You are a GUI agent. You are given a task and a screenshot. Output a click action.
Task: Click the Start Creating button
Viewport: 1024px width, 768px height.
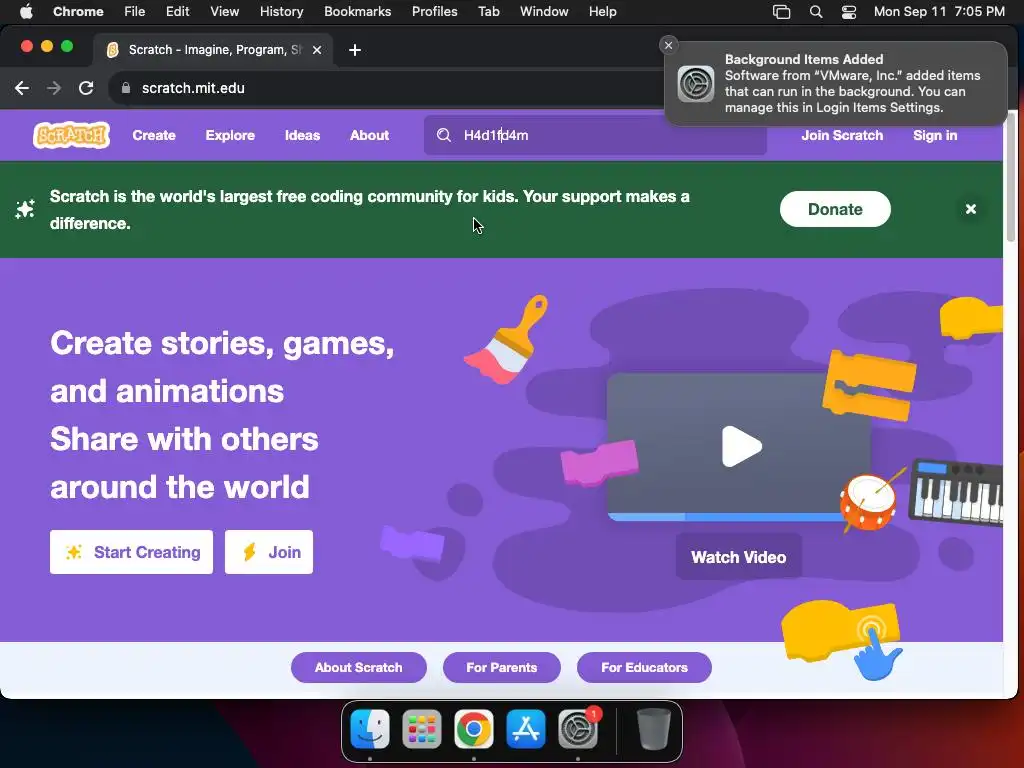click(131, 552)
